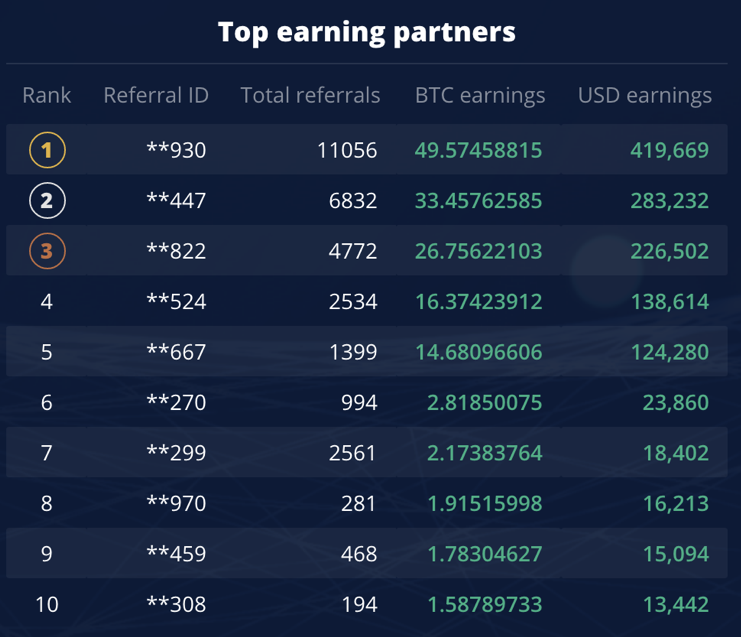Image resolution: width=741 pixels, height=637 pixels.
Task: Click the gold rank 1 medal icon
Action: click(x=47, y=151)
